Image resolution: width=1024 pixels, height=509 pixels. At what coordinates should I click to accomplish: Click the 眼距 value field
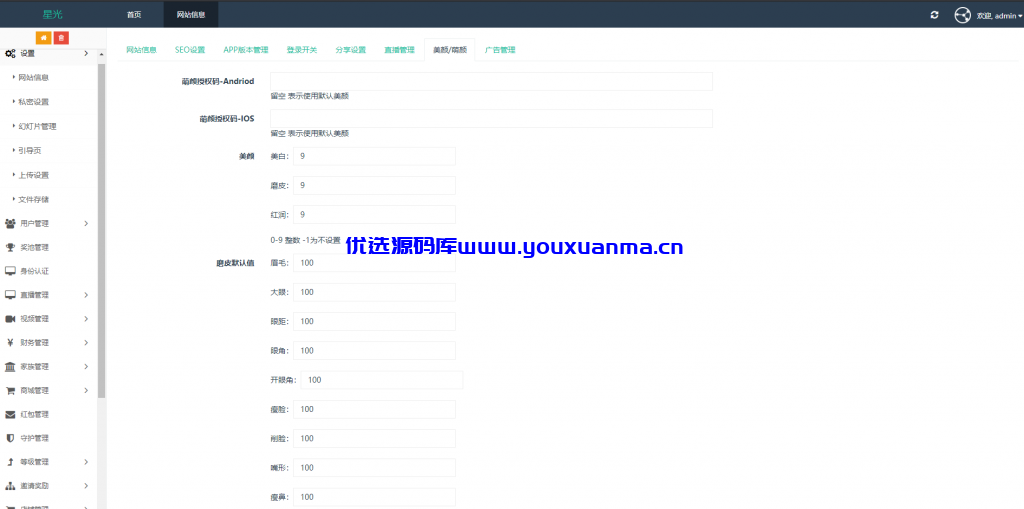tap(374, 321)
